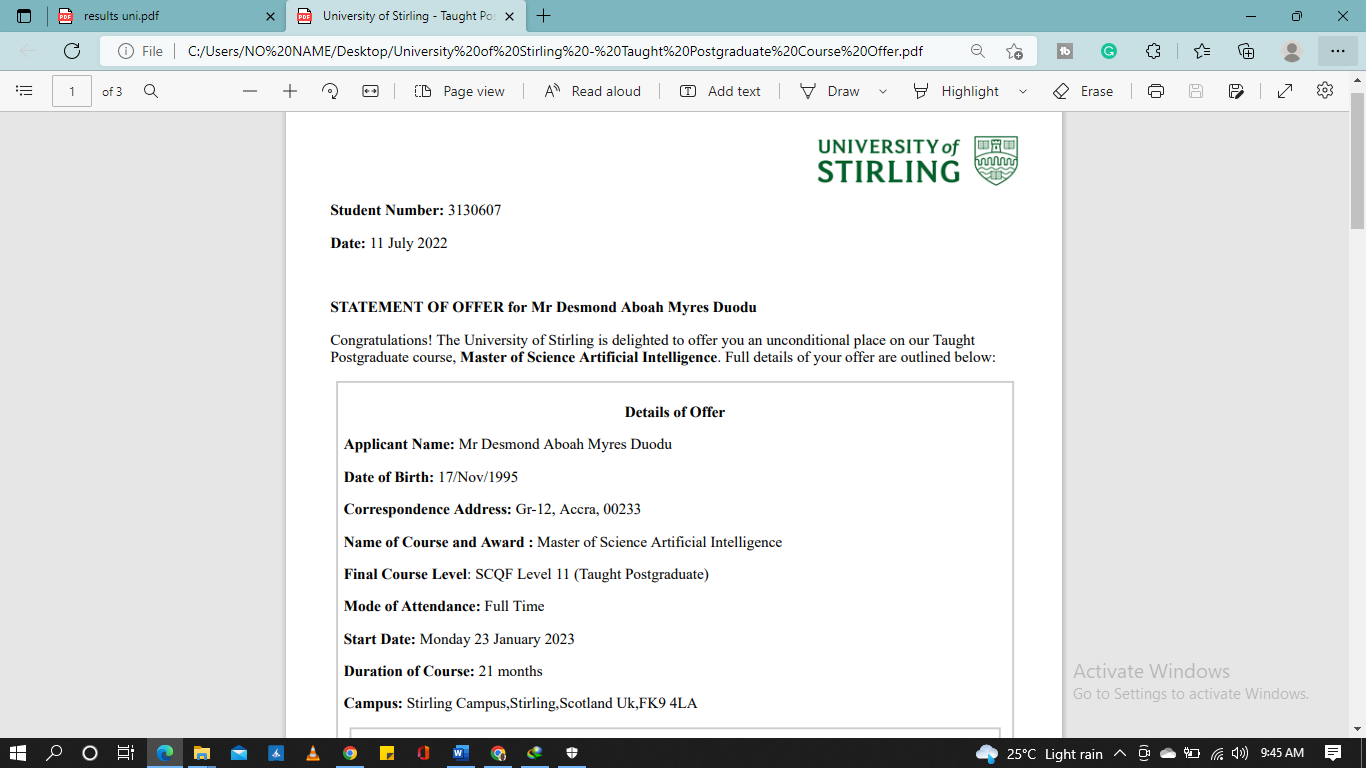Open Windows Security shield on taskbar
The image size is (1366, 768).
tap(572, 753)
